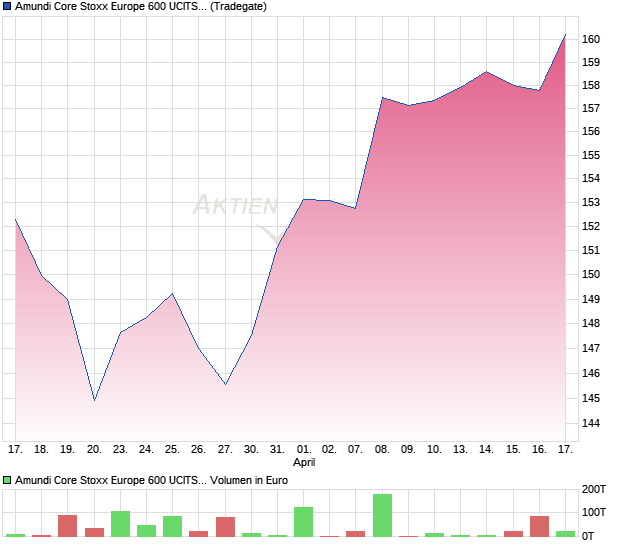Click the volume axis label '100T'

coord(594,512)
